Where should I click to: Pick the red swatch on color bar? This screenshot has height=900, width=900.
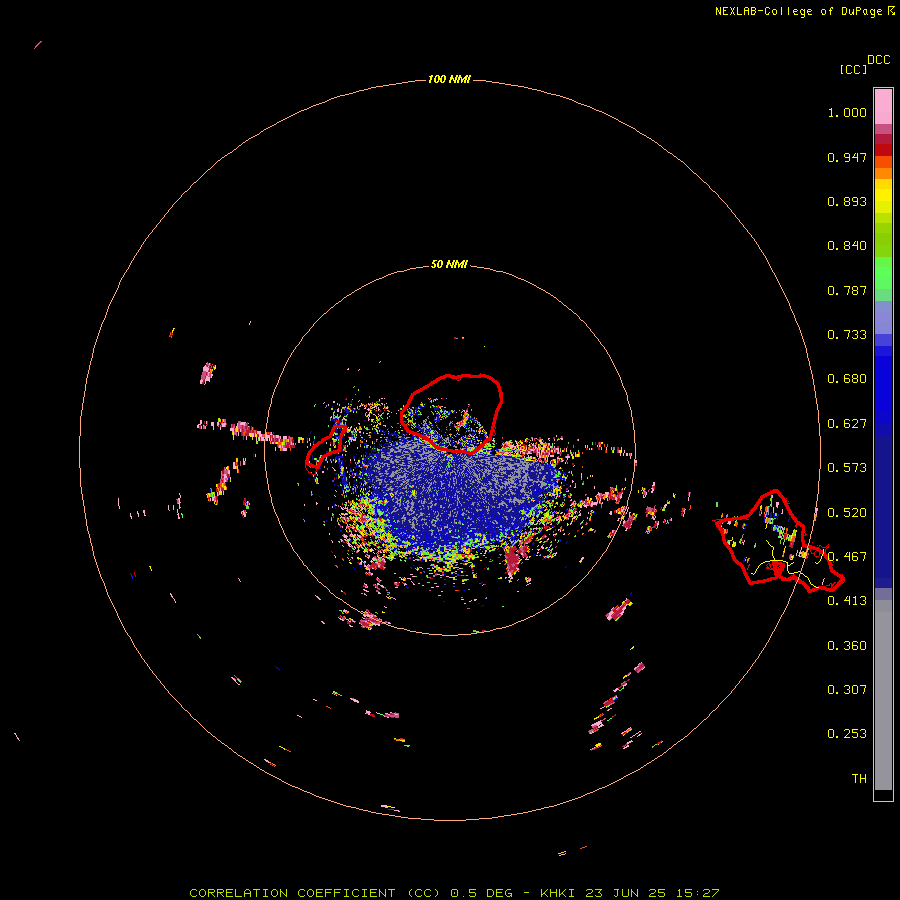pyautogui.click(x=883, y=150)
